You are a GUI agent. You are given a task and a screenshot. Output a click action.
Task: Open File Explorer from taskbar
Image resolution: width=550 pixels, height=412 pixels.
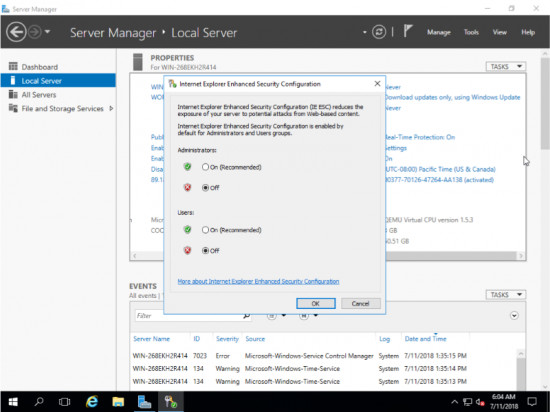pos(118,401)
